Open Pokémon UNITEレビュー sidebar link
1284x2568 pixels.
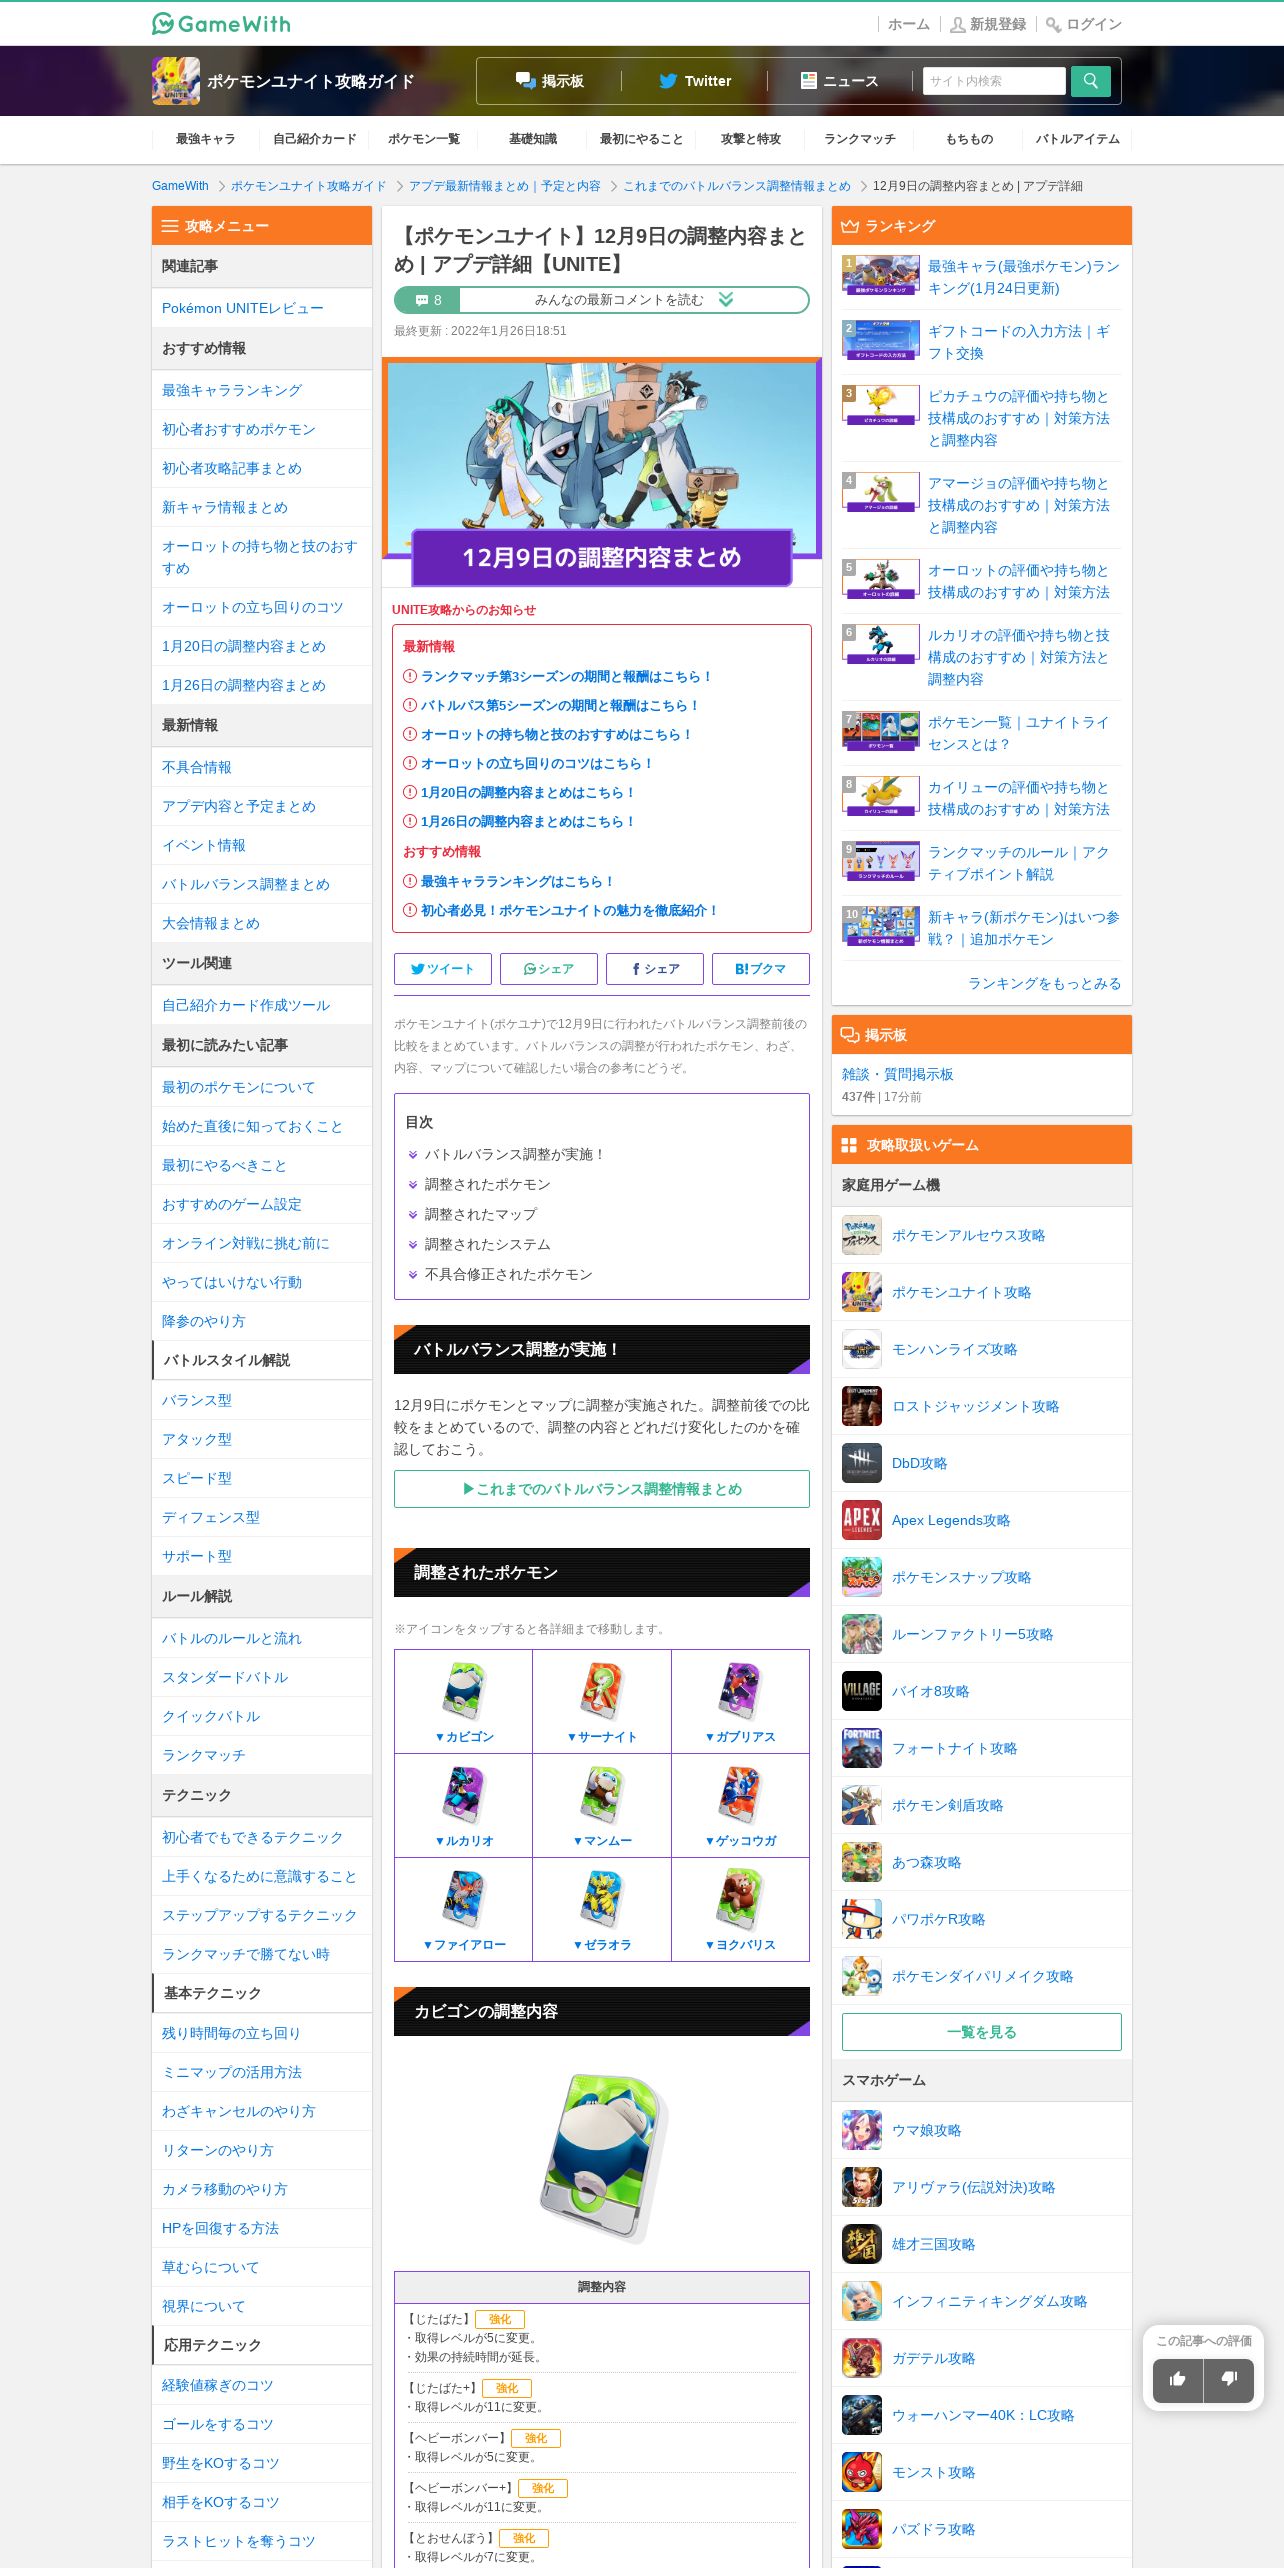click(x=262, y=308)
